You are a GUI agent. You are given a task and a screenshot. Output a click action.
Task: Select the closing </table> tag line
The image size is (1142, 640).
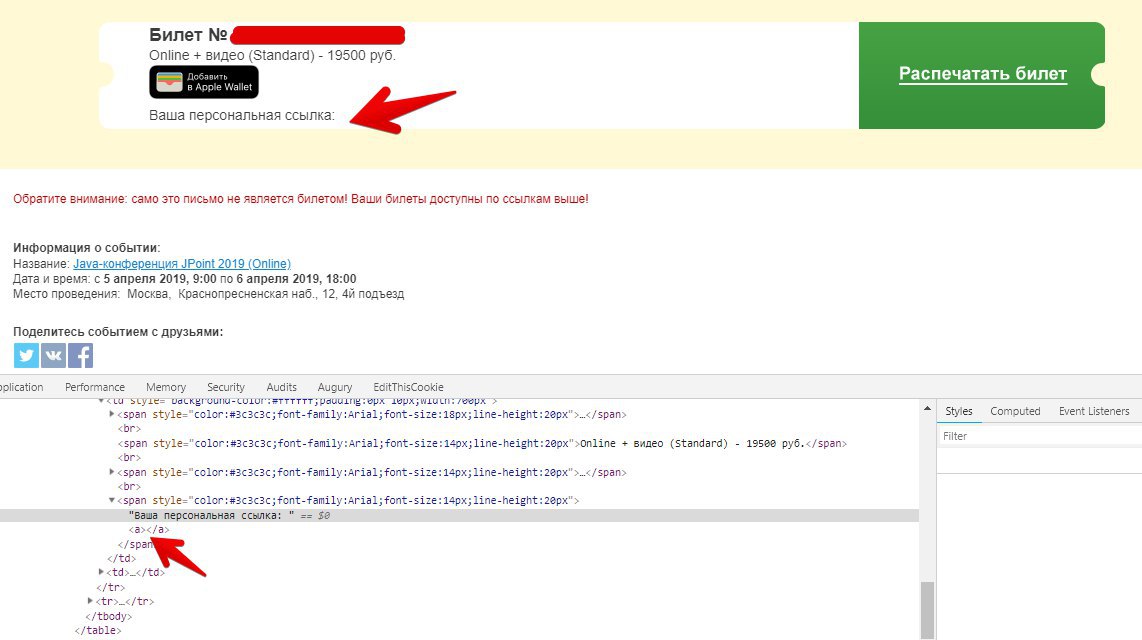click(x=98, y=631)
